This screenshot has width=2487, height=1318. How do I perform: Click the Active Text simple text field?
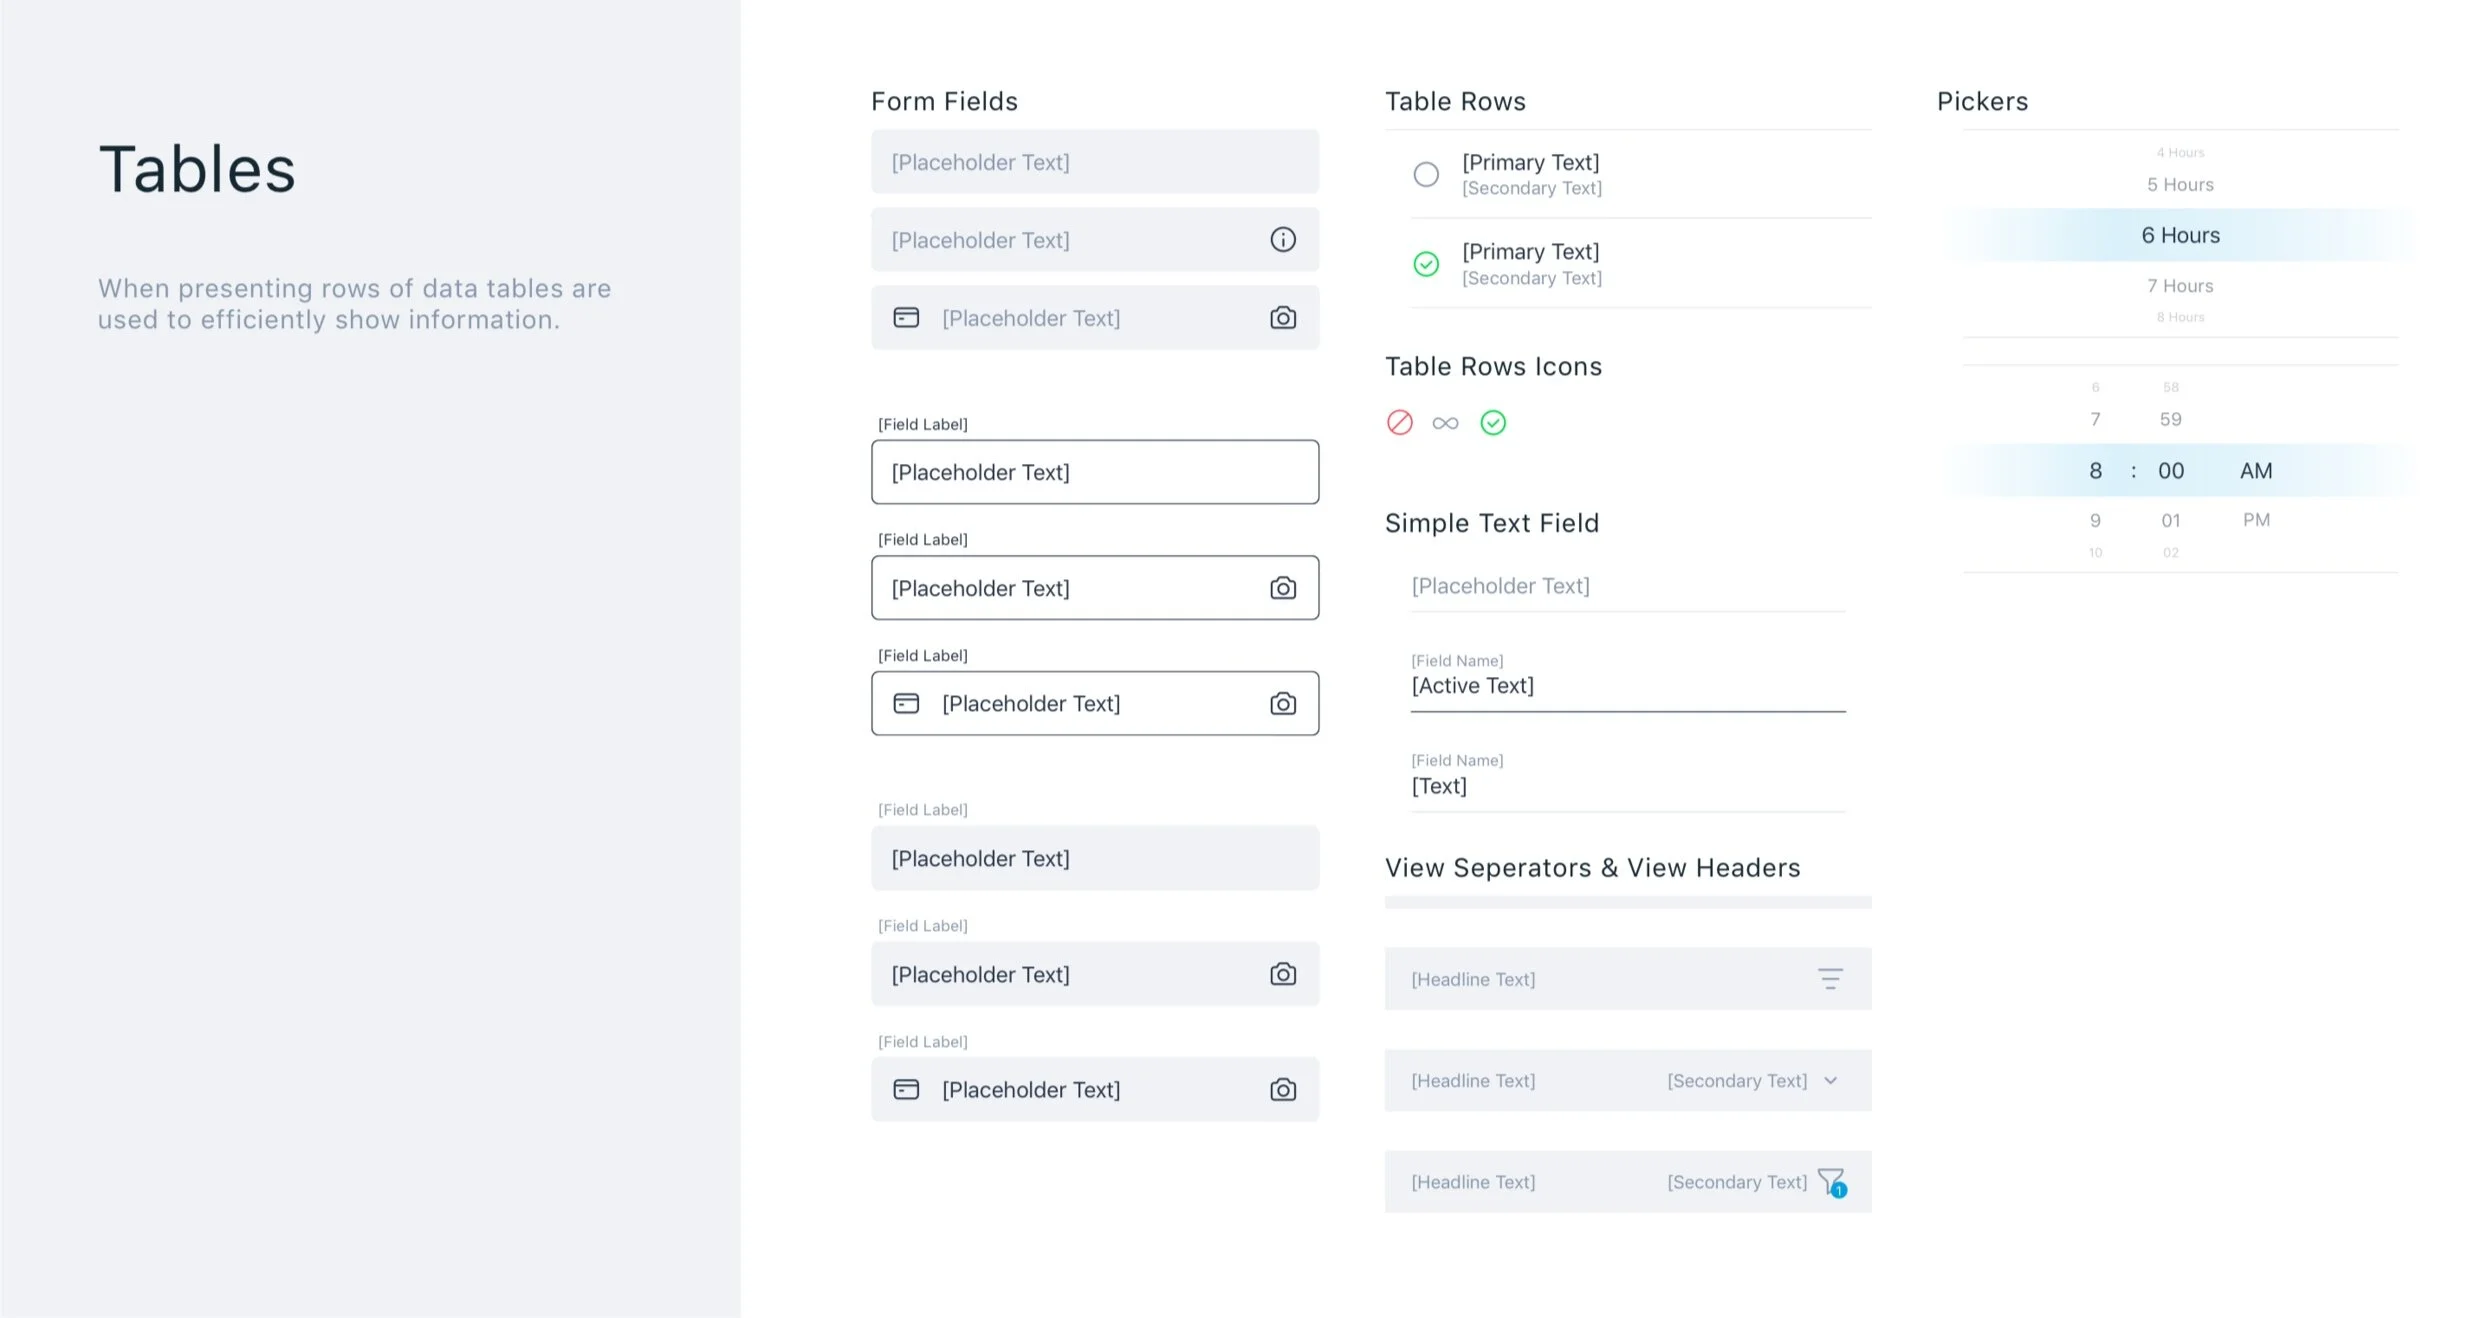1626,686
